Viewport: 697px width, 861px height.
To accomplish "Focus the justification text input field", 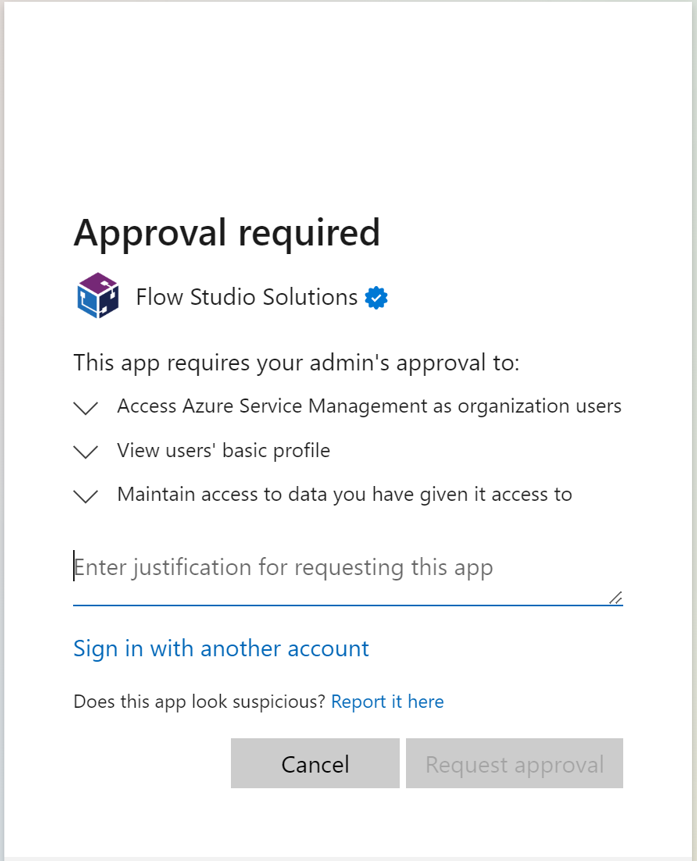I will click(x=340, y=568).
